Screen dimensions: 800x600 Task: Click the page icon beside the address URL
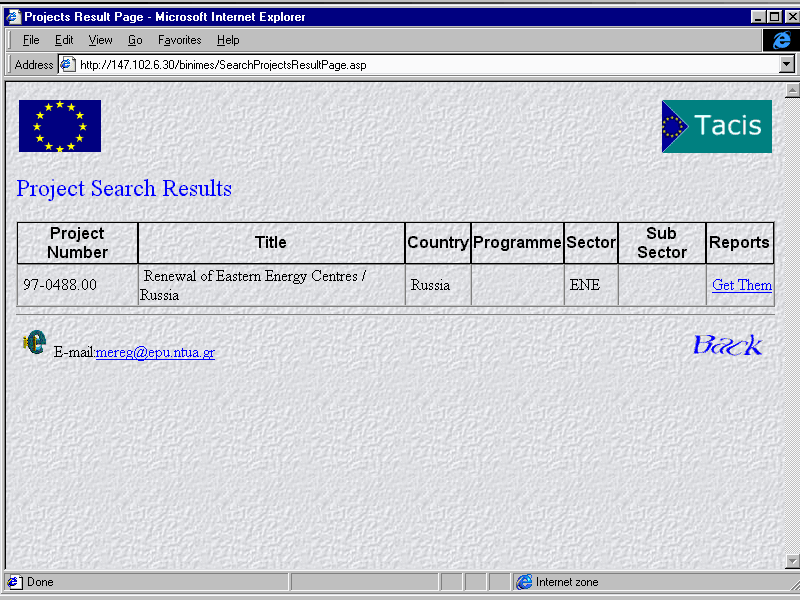(68, 64)
